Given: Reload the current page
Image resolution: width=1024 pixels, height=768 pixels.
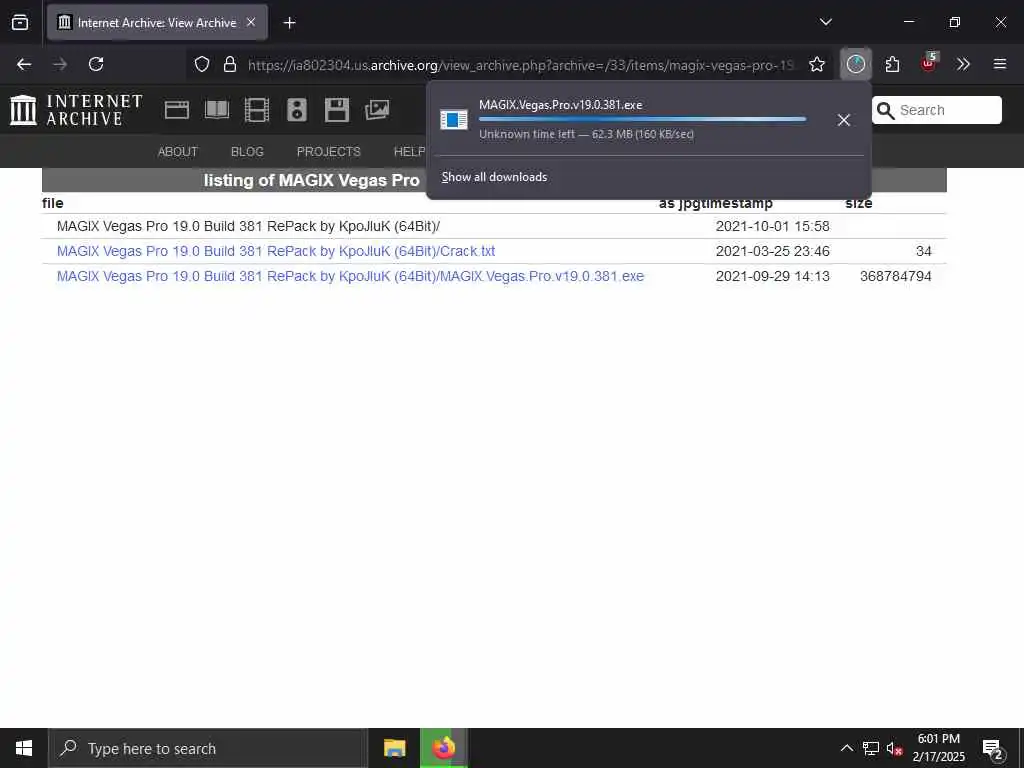Looking at the screenshot, I should 96,64.
